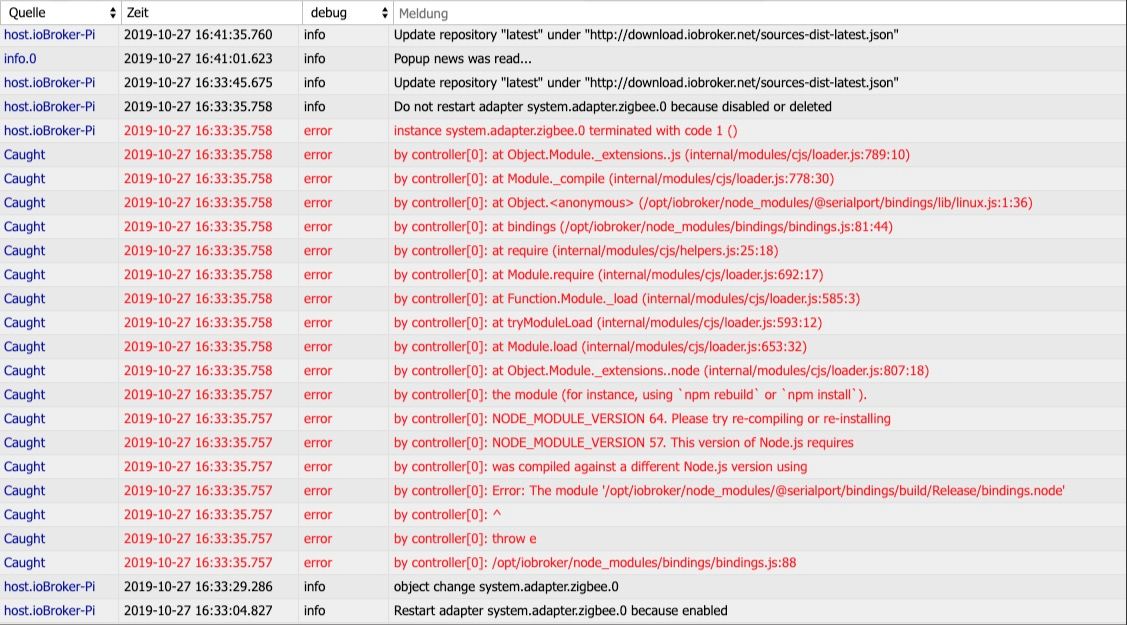Select Caught source in the "throw e" row
The width and height of the screenshot is (1127, 625).
(24, 539)
